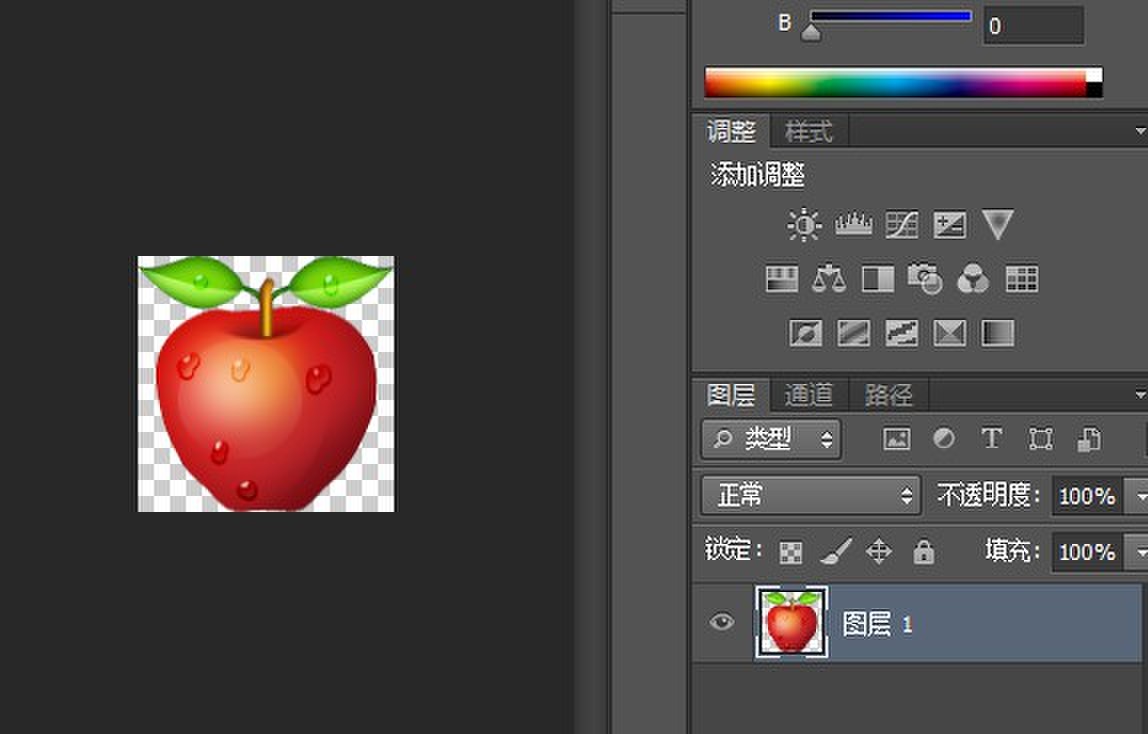Add a Photo Filter adjustment
The height and width of the screenshot is (734, 1148).
pos(925,279)
